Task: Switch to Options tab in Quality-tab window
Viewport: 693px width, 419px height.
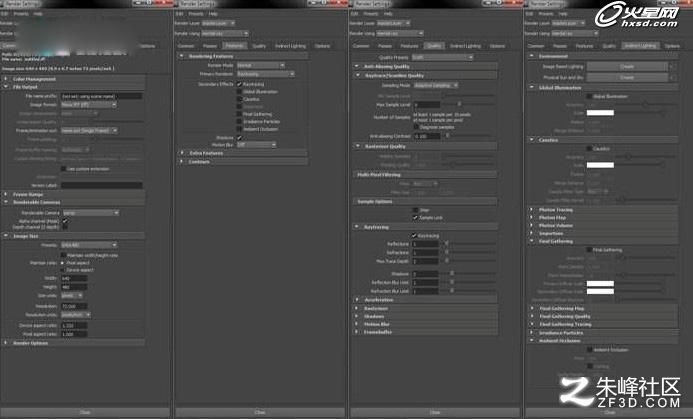Action: (x=497, y=46)
